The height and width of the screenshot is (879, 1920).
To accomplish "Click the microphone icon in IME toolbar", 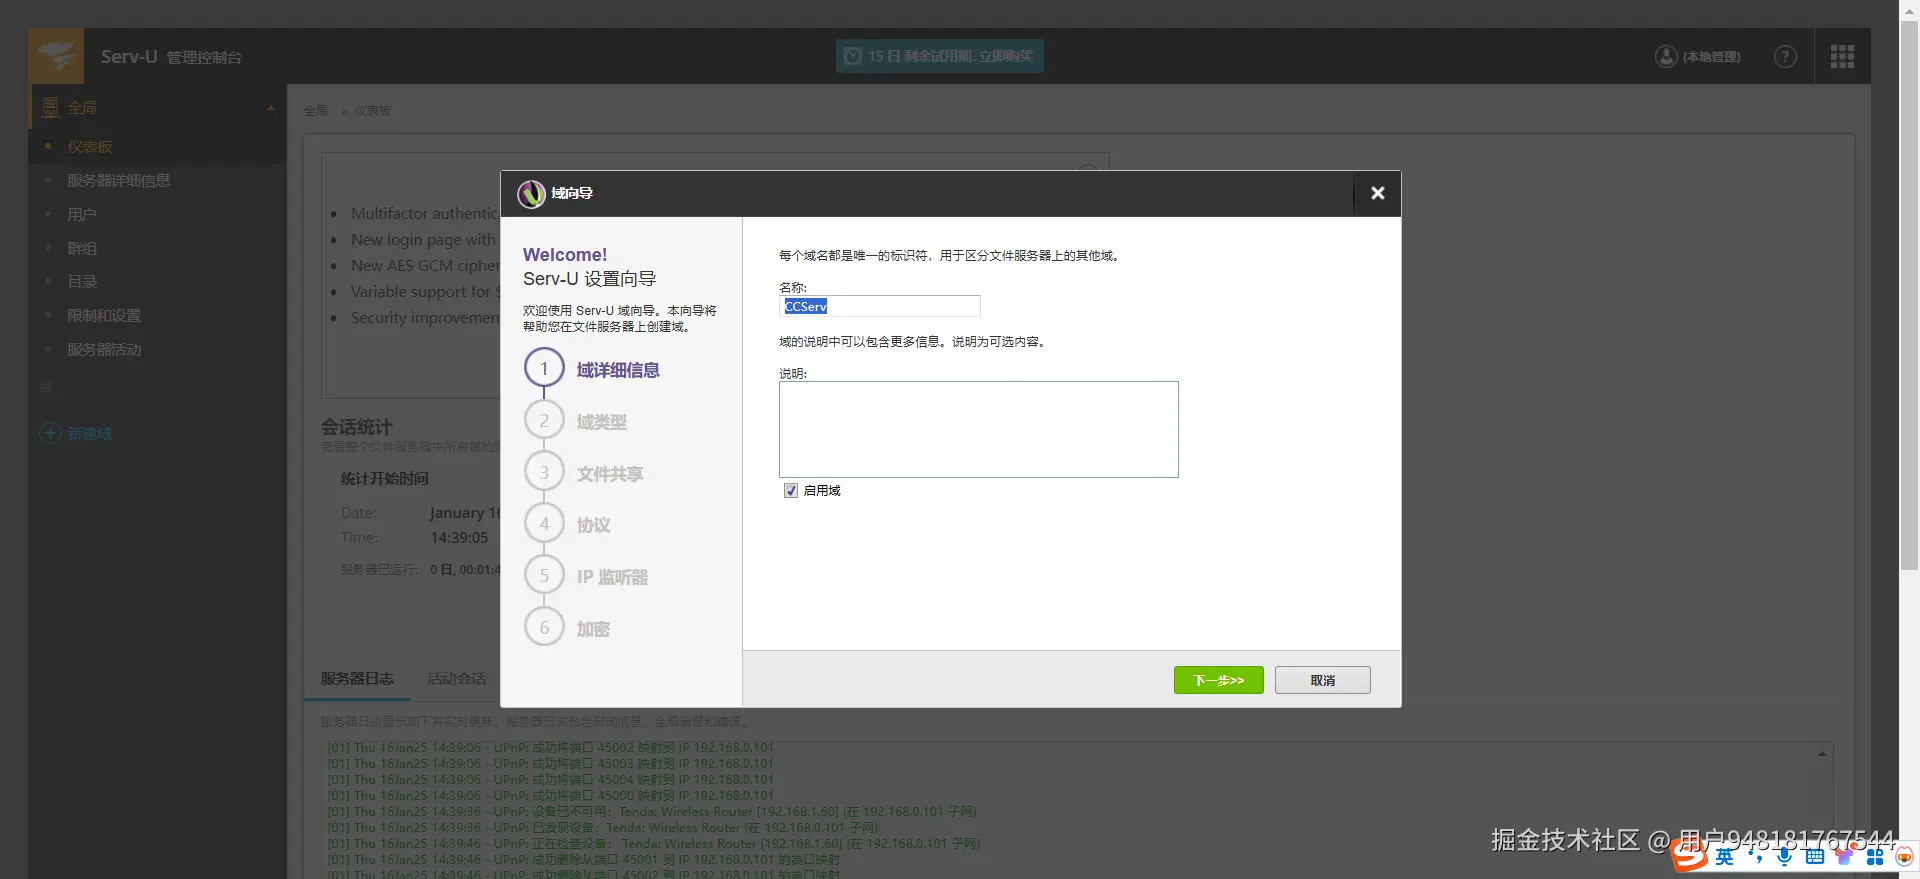I will click(1784, 856).
